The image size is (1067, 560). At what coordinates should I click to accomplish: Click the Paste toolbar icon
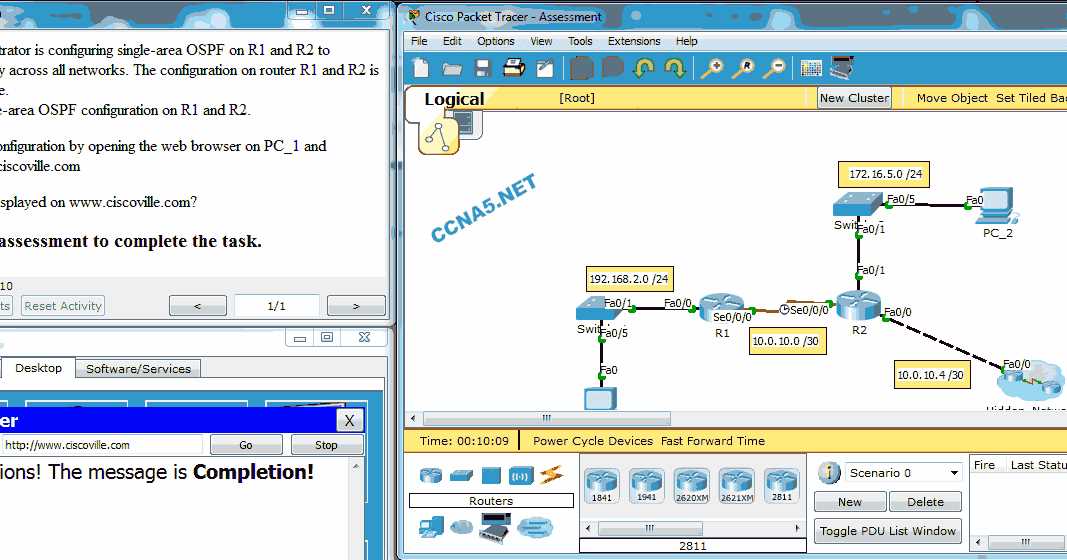point(613,68)
